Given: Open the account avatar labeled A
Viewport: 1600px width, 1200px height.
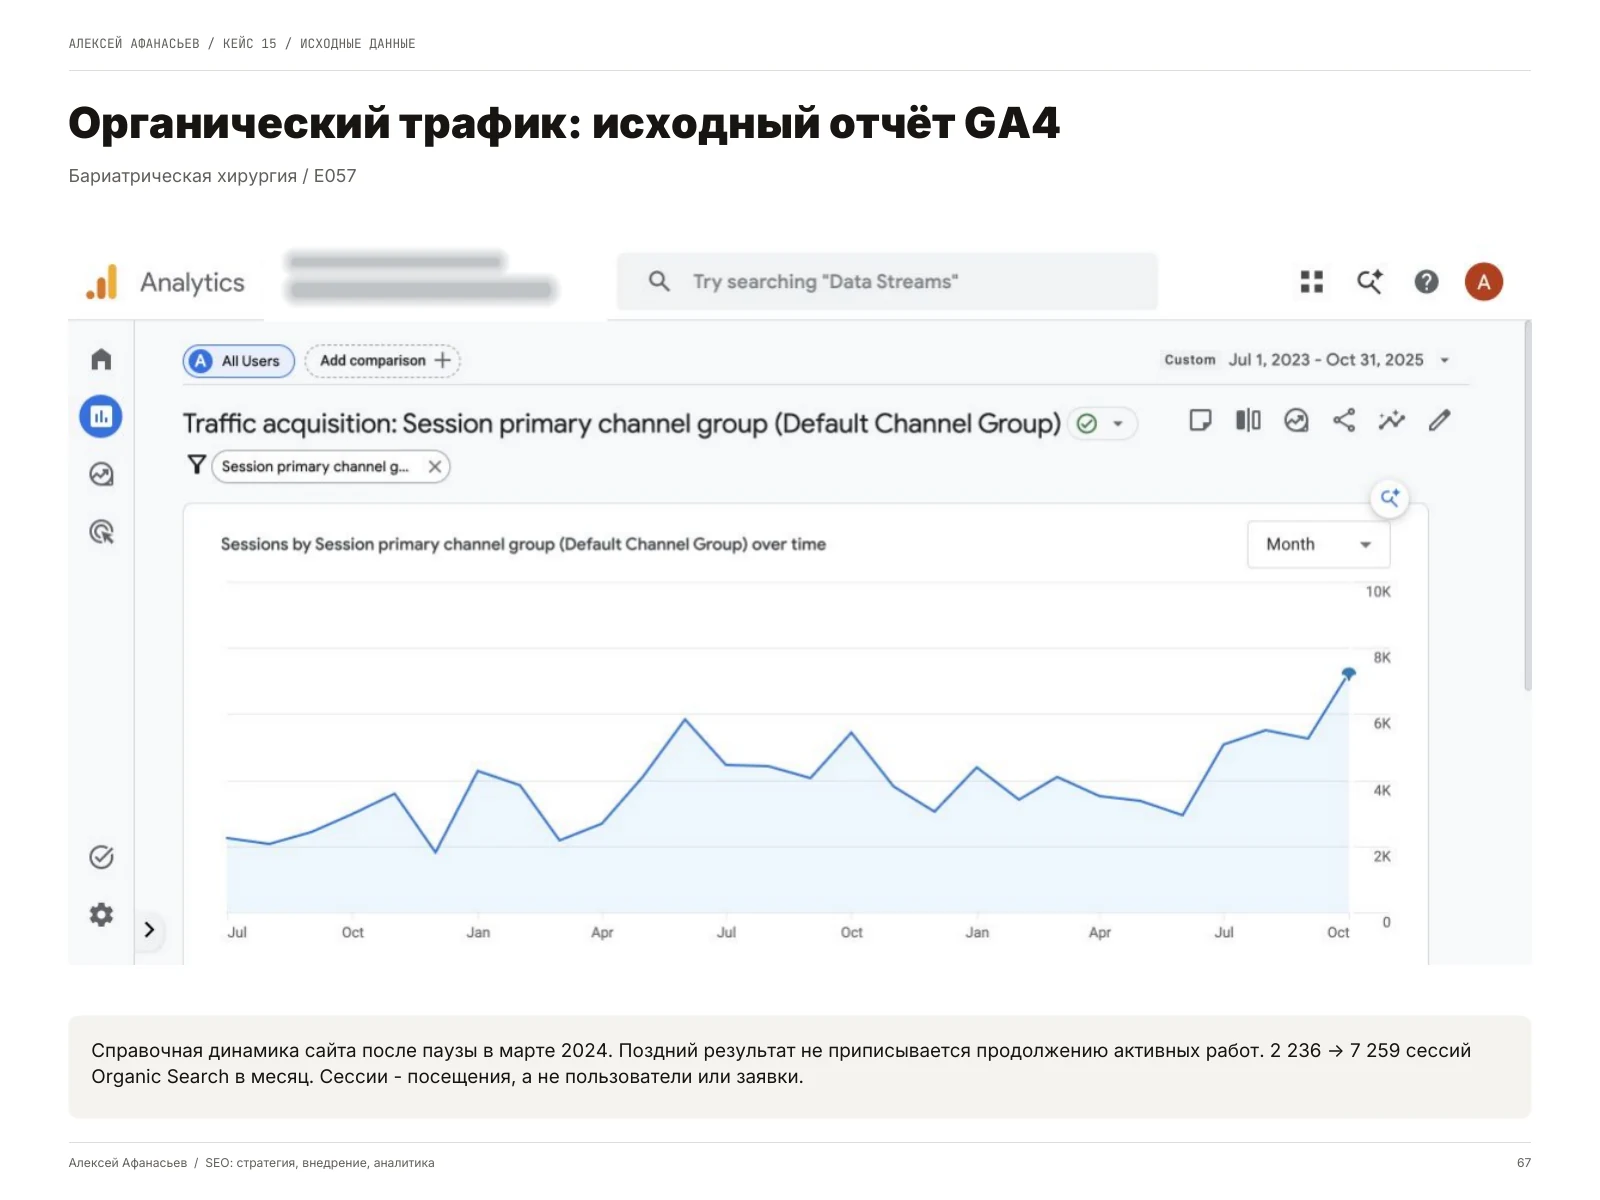Looking at the screenshot, I should click(x=1484, y=282).
